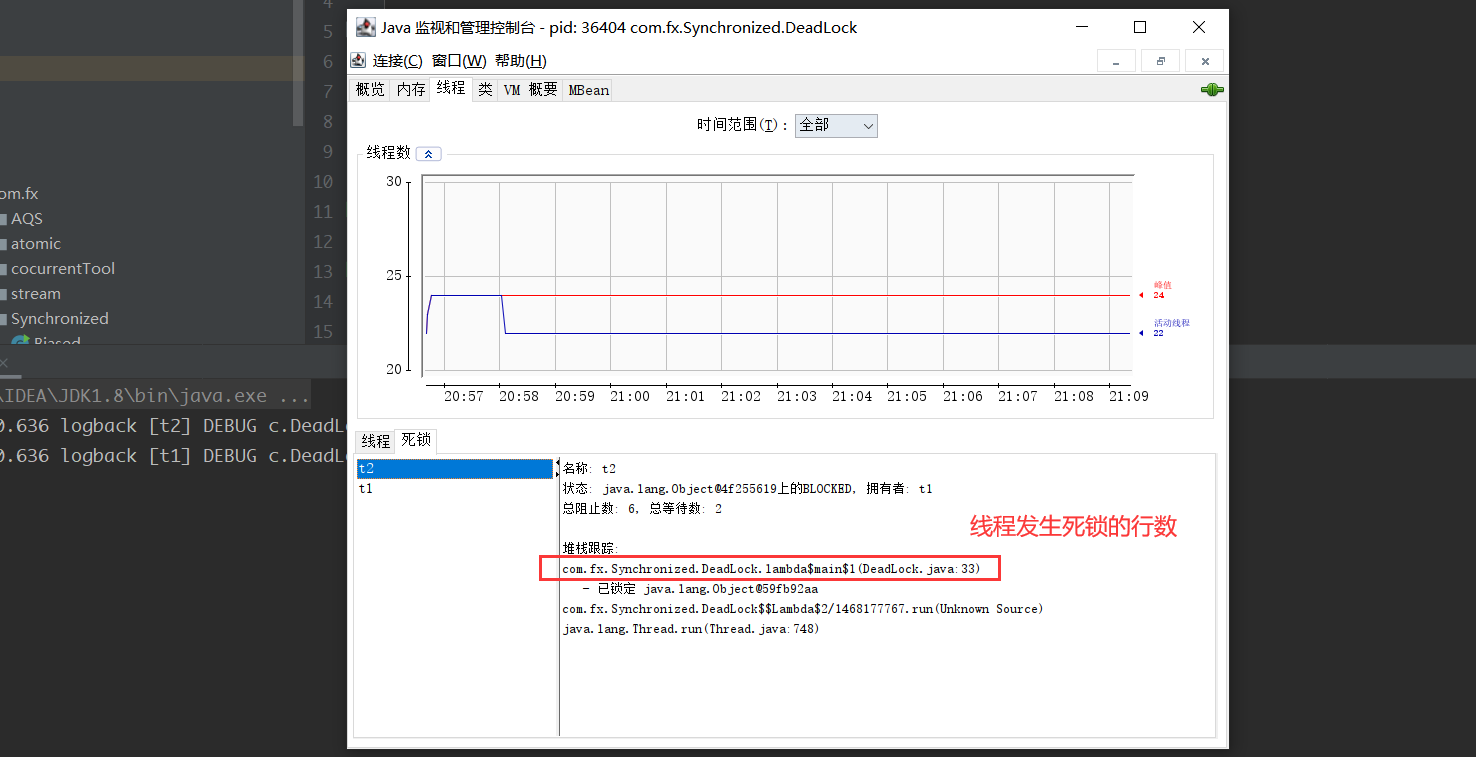Screen dimensions: 1476x757
Task: Open the 连接(C) menu
Action: coord(397,61)
